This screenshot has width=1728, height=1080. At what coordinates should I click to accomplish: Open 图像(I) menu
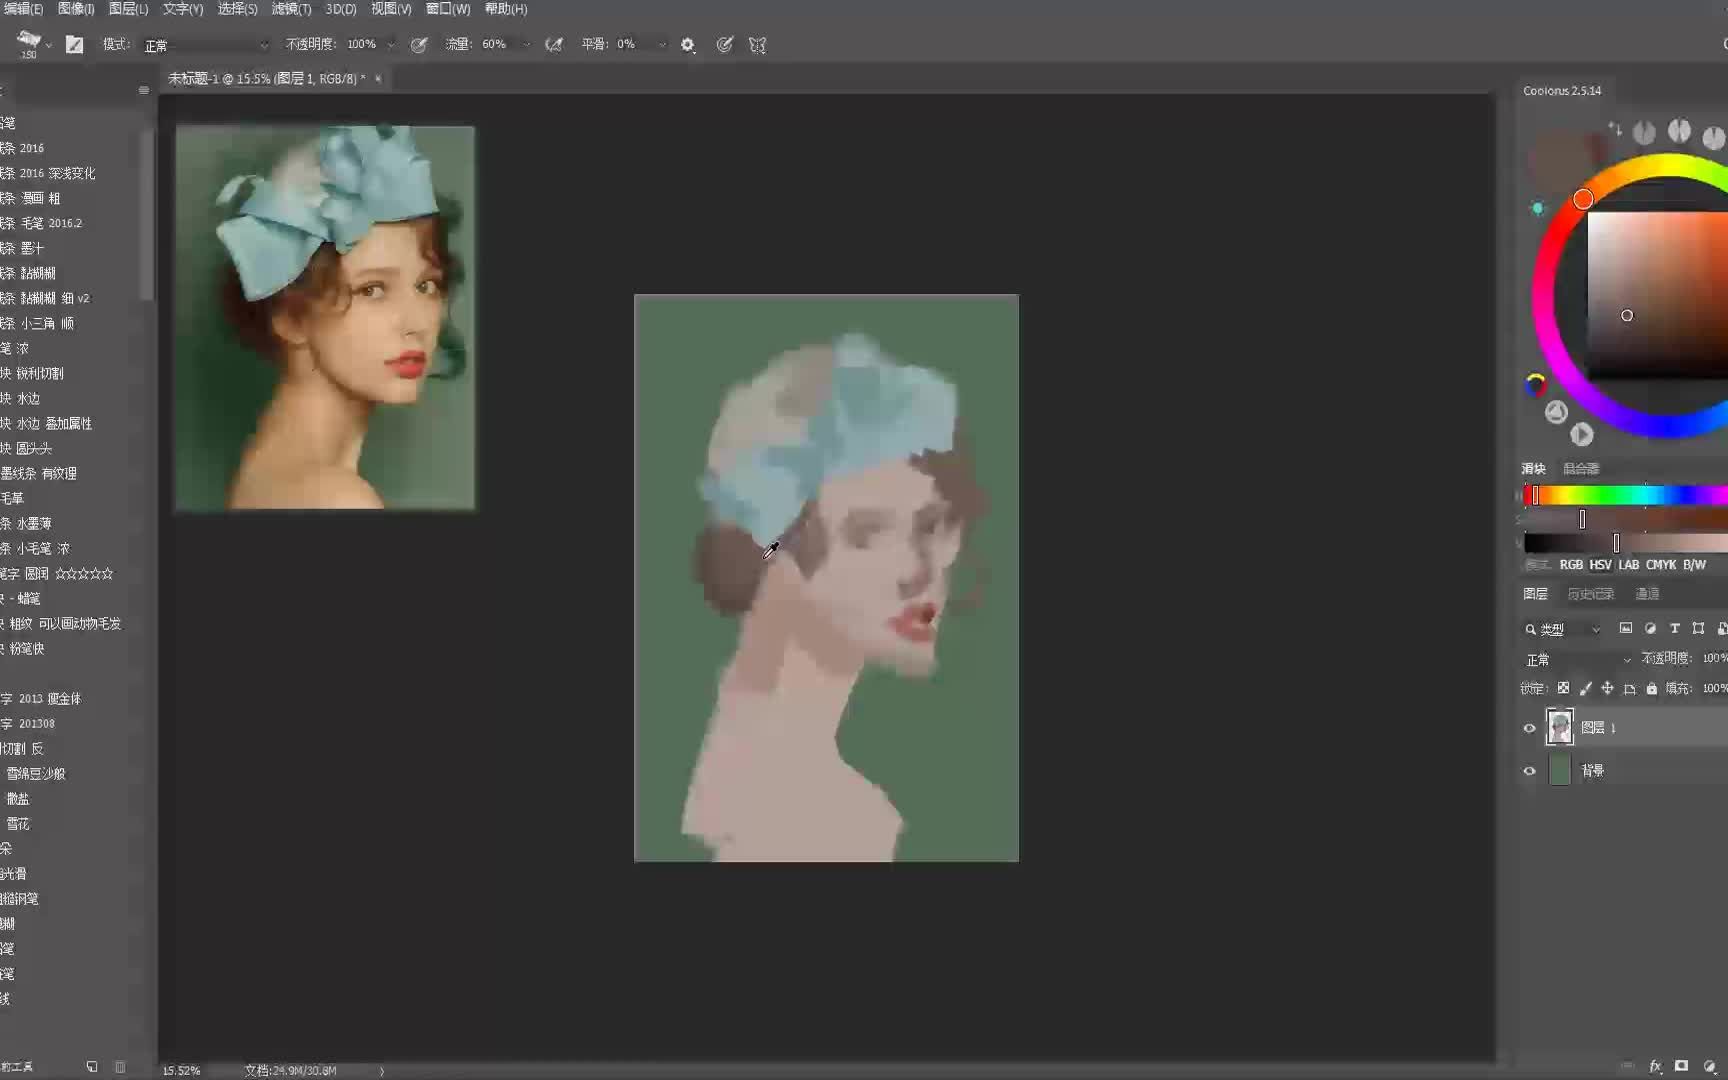(76, 9)
